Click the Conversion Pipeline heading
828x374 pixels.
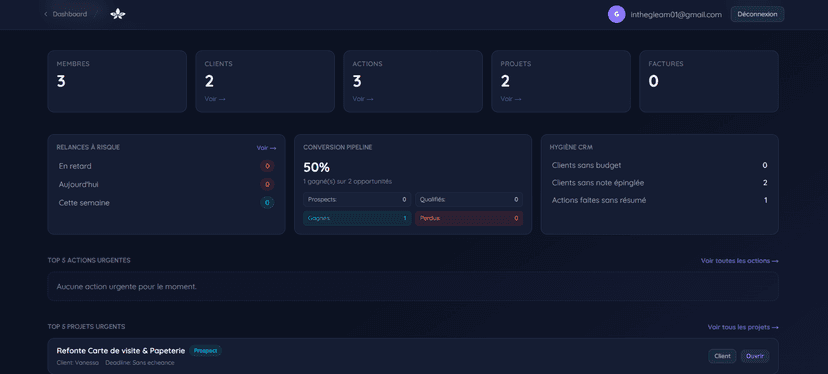(x=337, y=147)
